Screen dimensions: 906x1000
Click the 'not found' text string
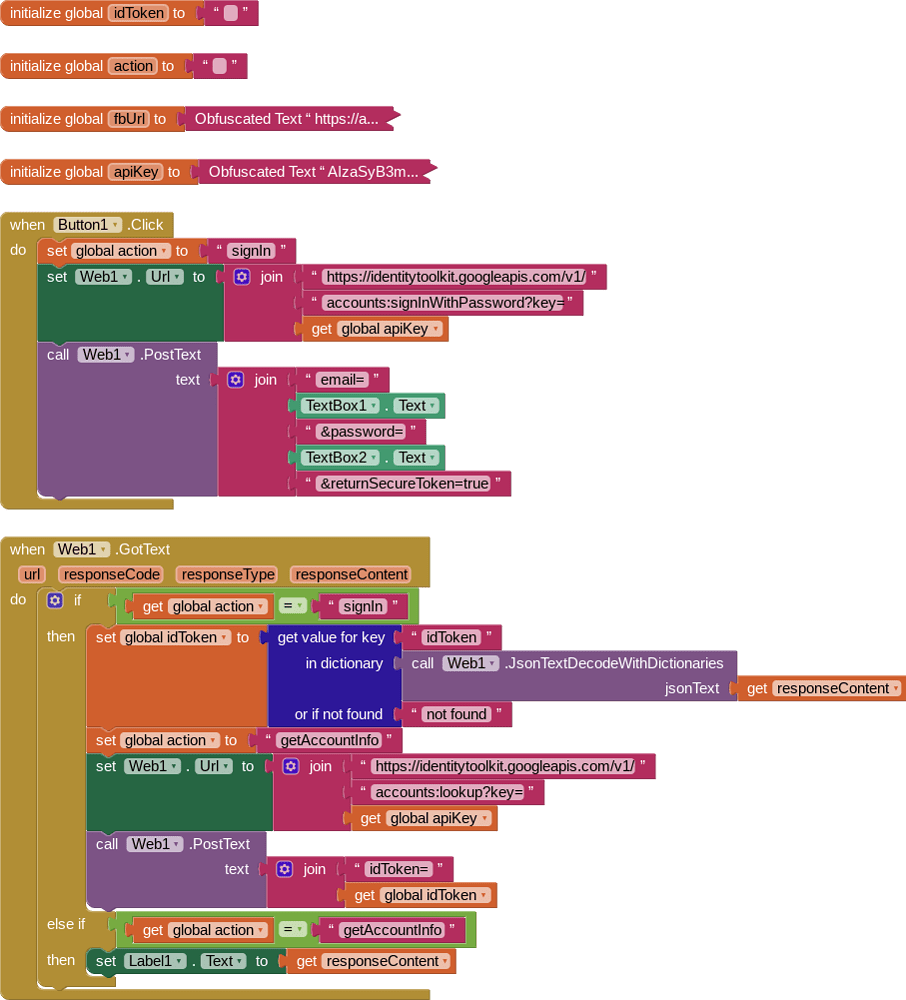456,714
